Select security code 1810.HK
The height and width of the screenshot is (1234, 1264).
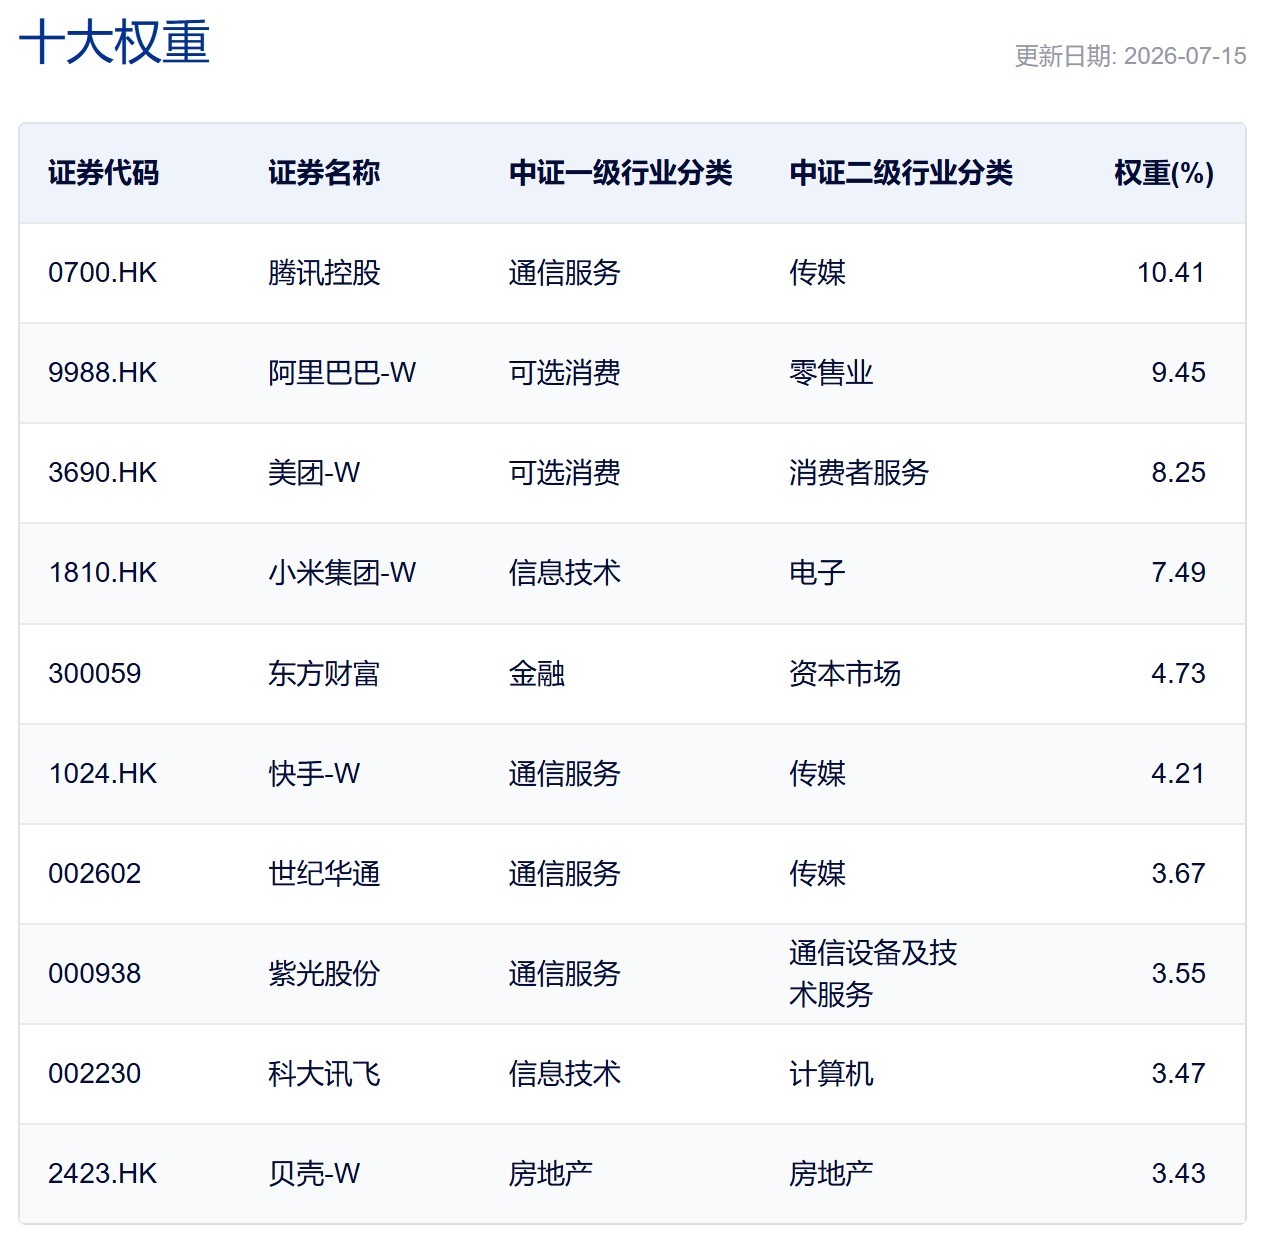coord(103,573)
